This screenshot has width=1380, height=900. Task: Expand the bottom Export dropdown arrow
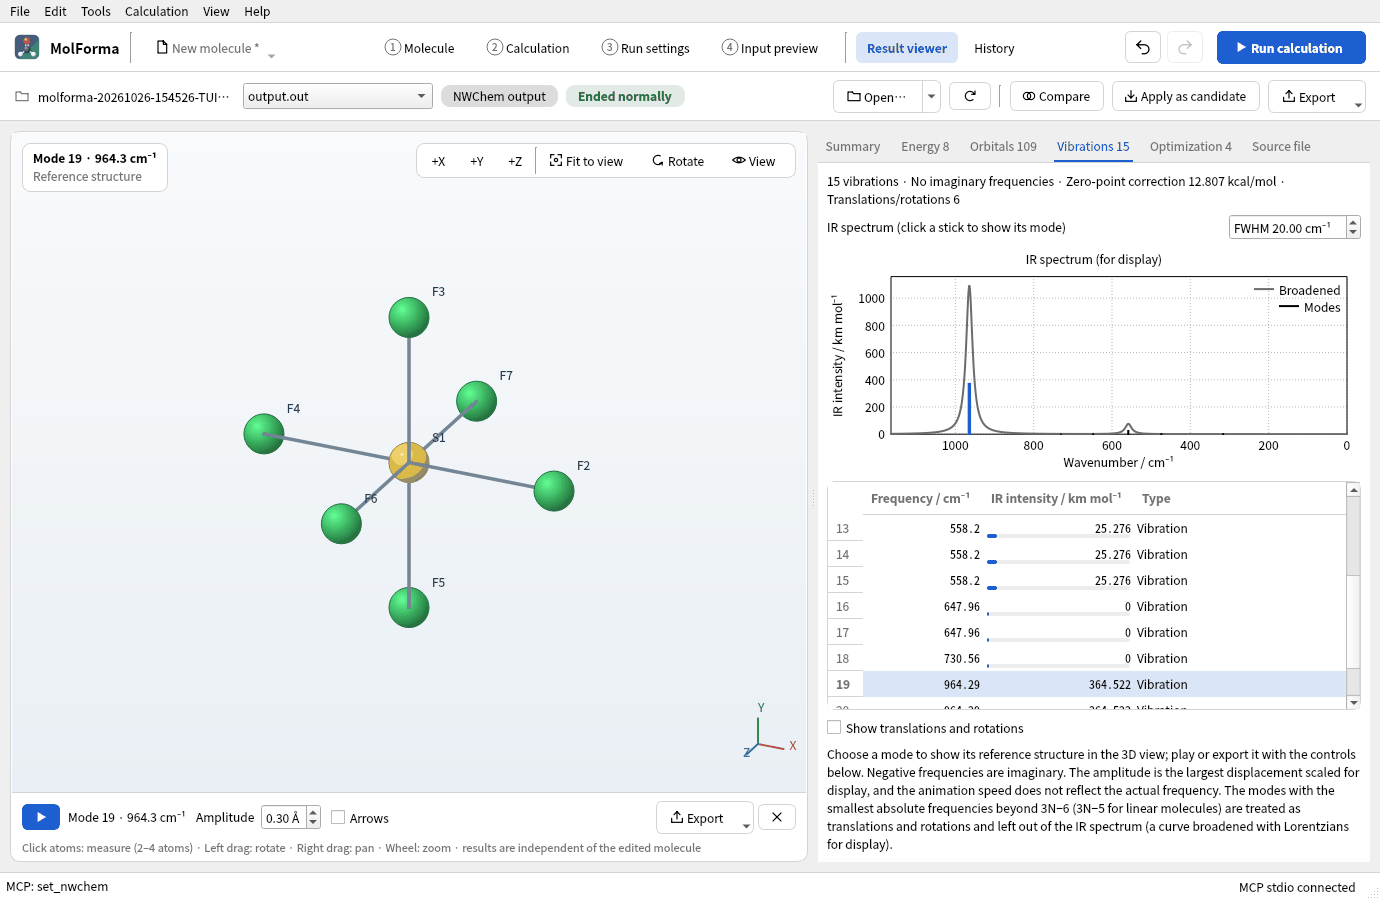[746, 826]
